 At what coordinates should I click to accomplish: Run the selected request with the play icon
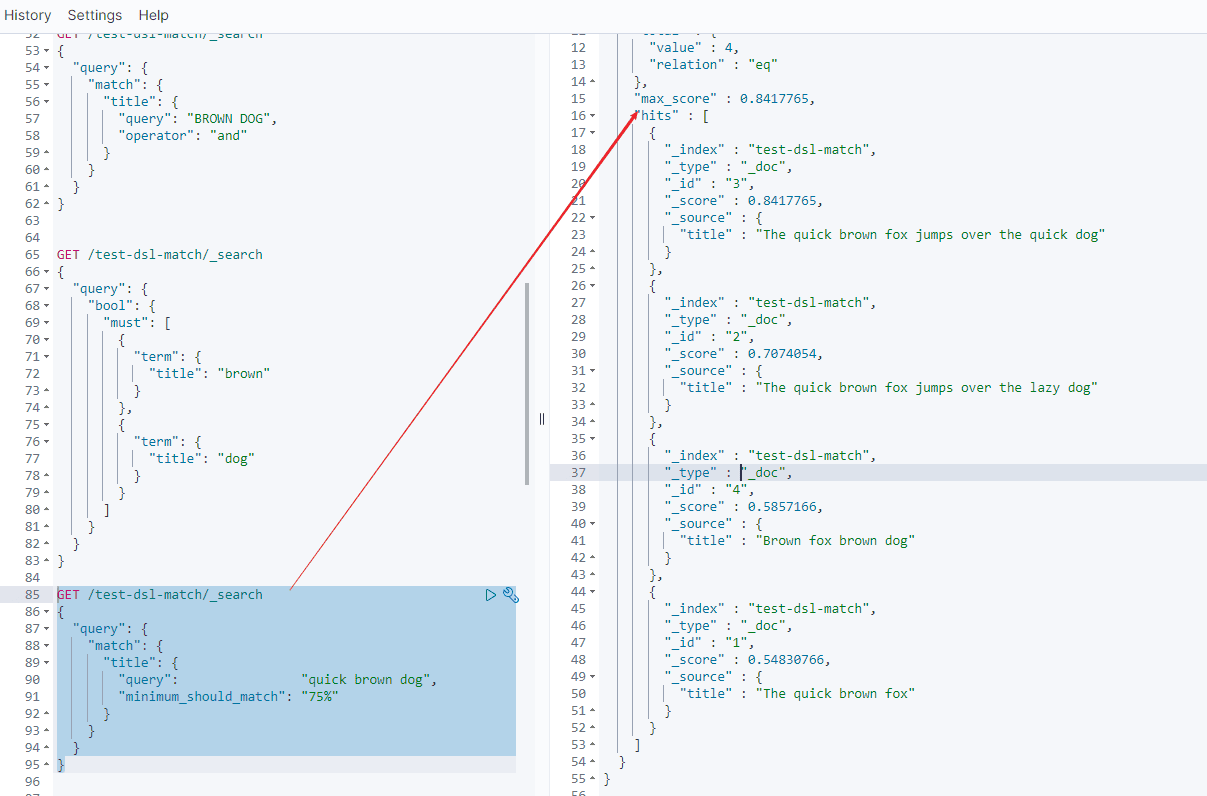[491, 595]
